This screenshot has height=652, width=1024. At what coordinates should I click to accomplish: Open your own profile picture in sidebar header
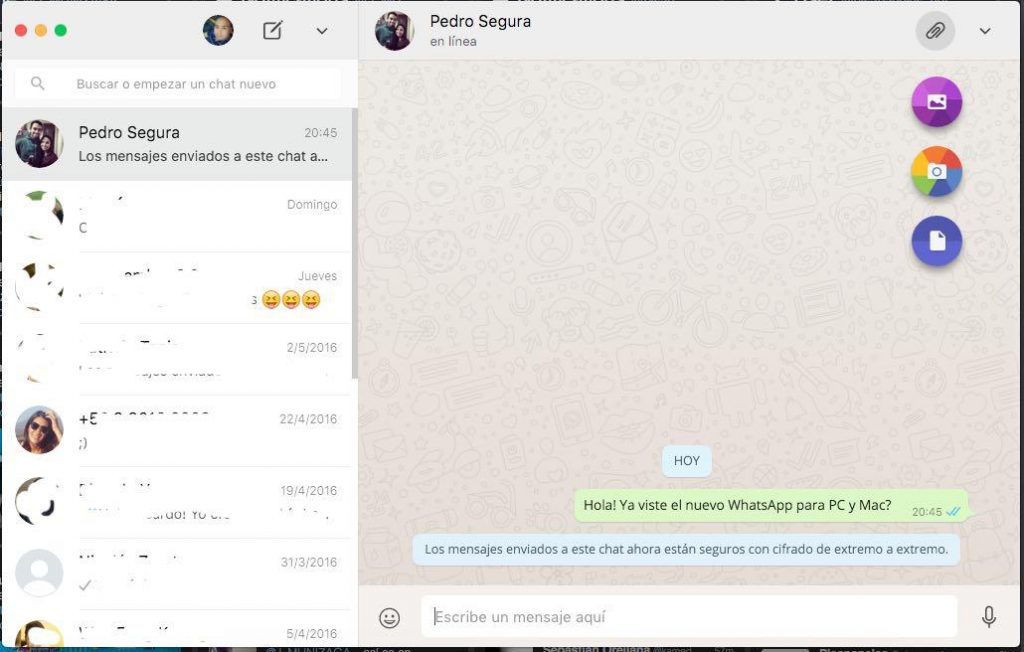point(218,30)
